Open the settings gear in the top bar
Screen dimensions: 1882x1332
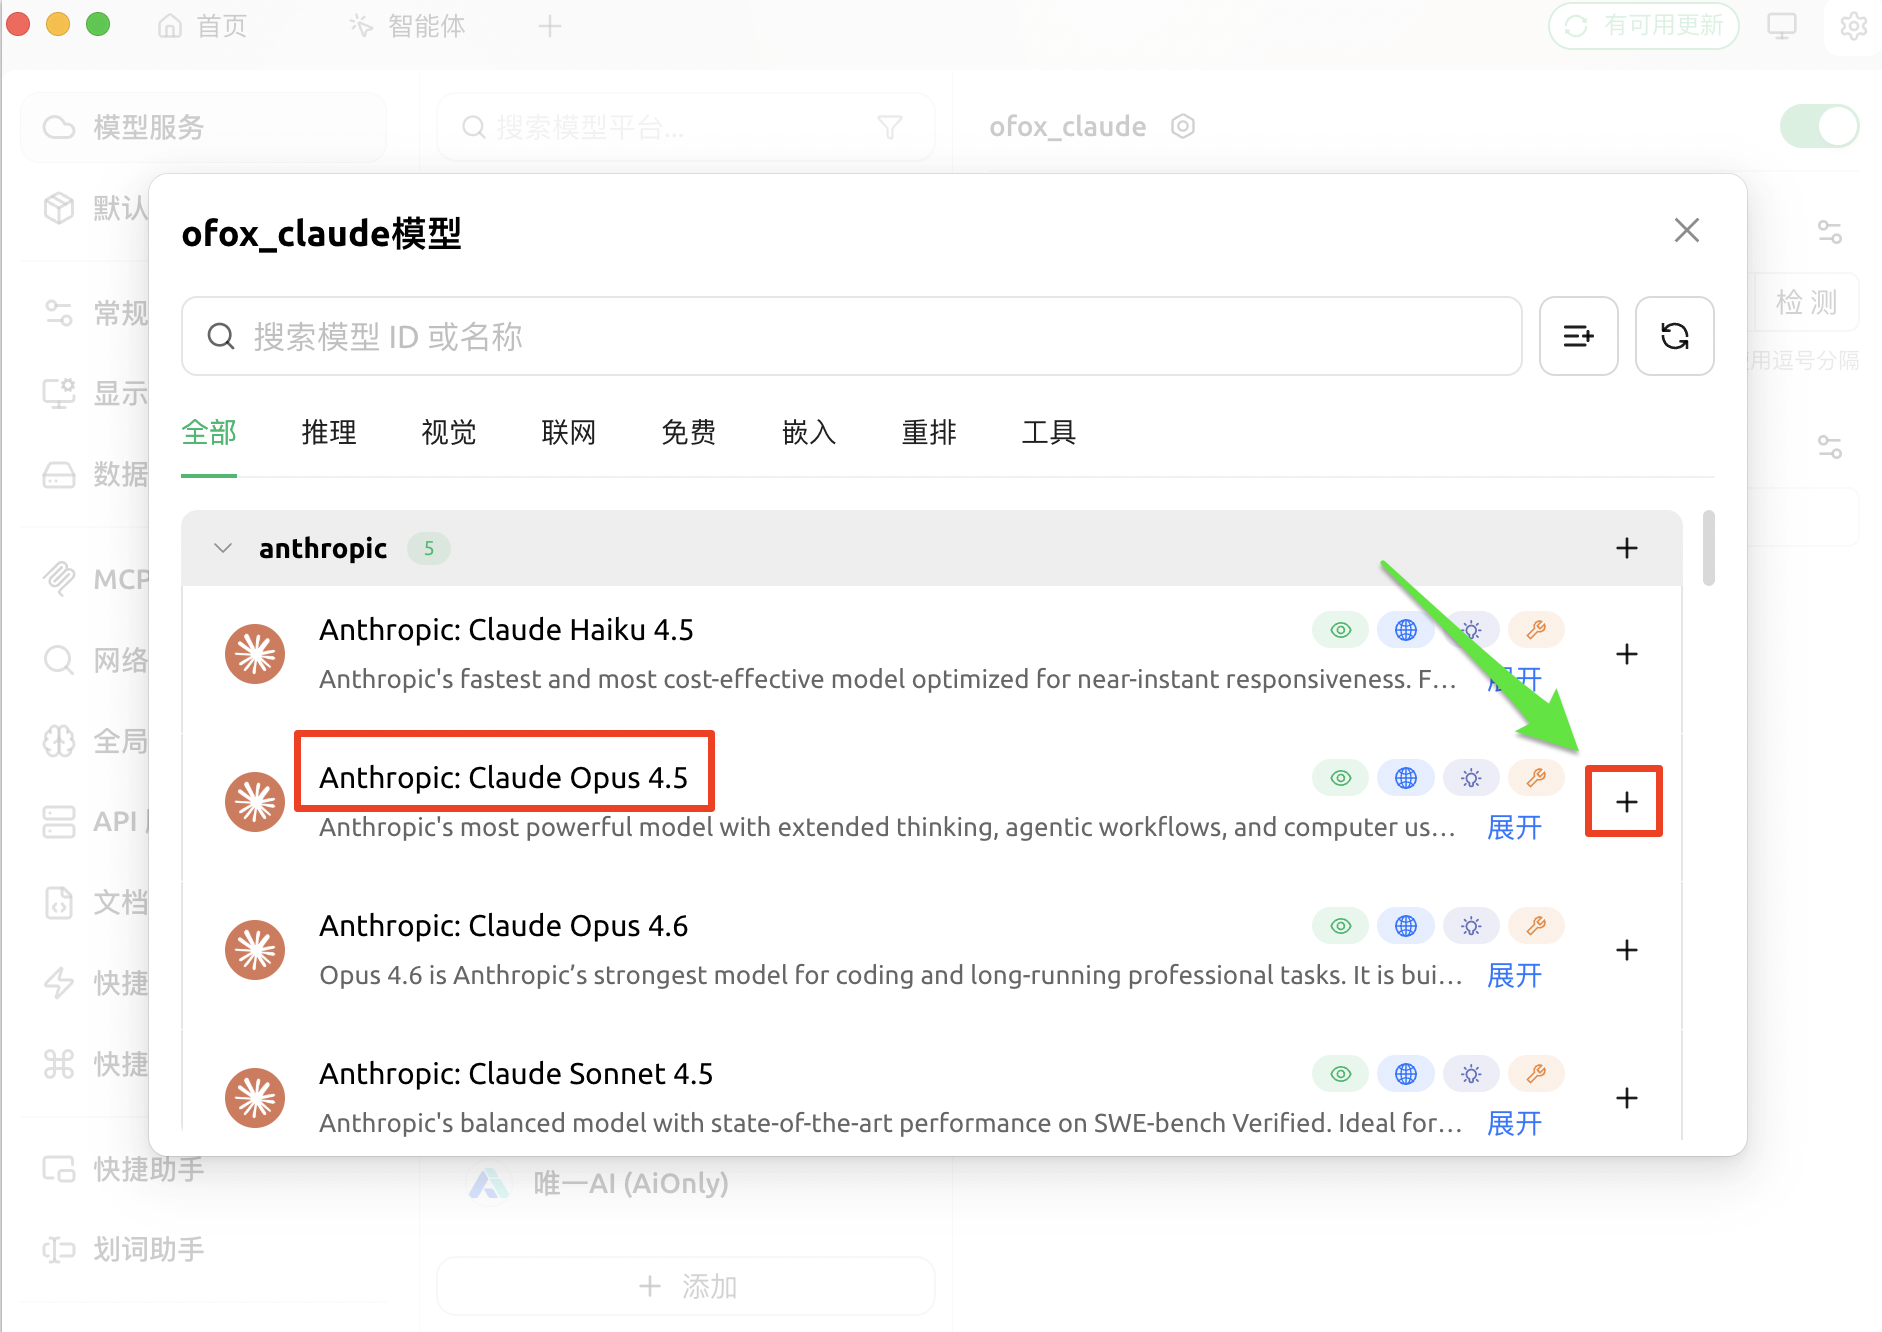(1853, 26)
